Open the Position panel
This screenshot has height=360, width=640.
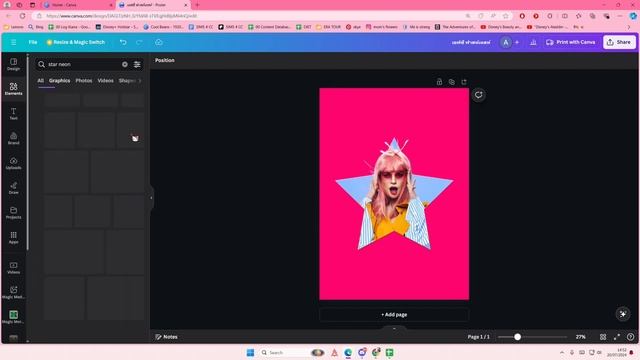164,60
